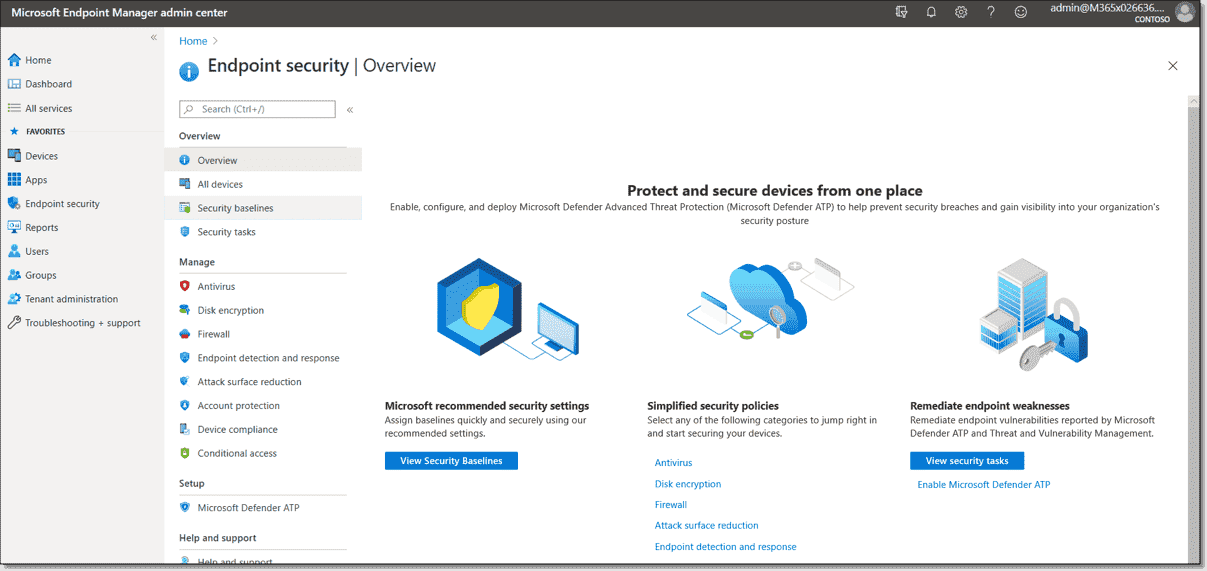This screenshot has width=1207, height=571.
Task: Open the help question mark icon
Action: 991,12
